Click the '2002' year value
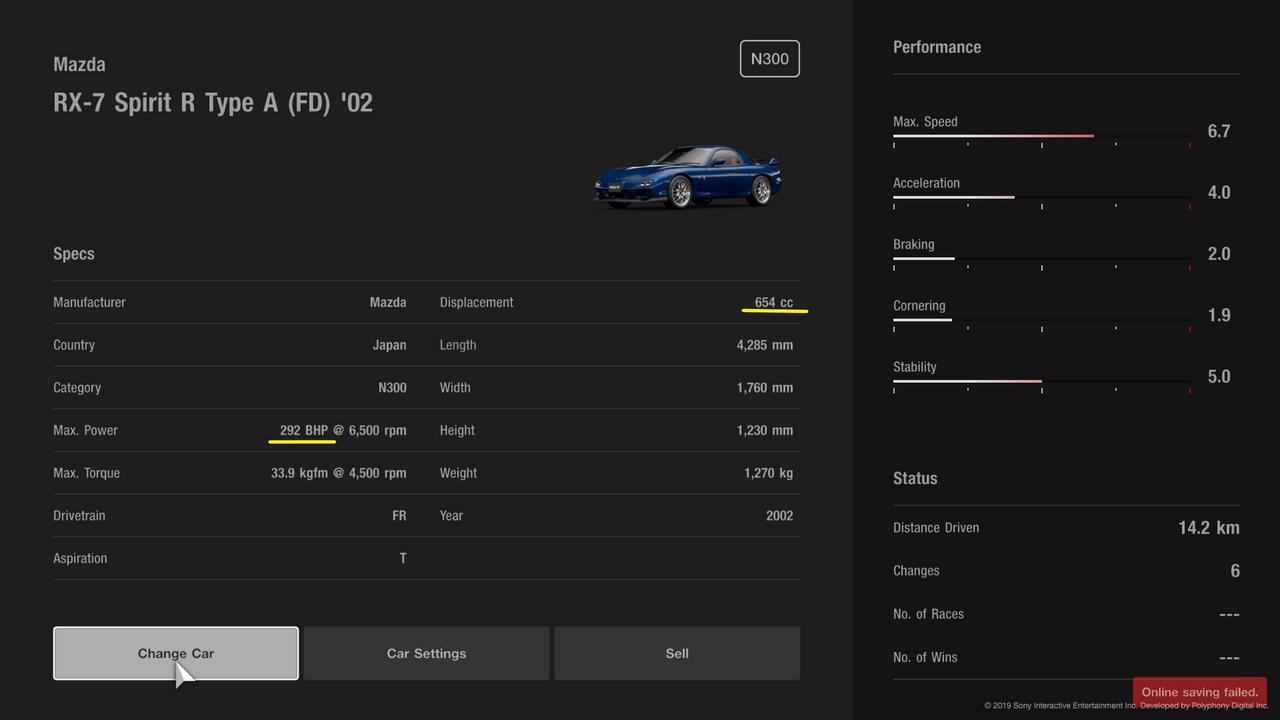Screen dimensions: 1280x720 click(x=780, y=516)
